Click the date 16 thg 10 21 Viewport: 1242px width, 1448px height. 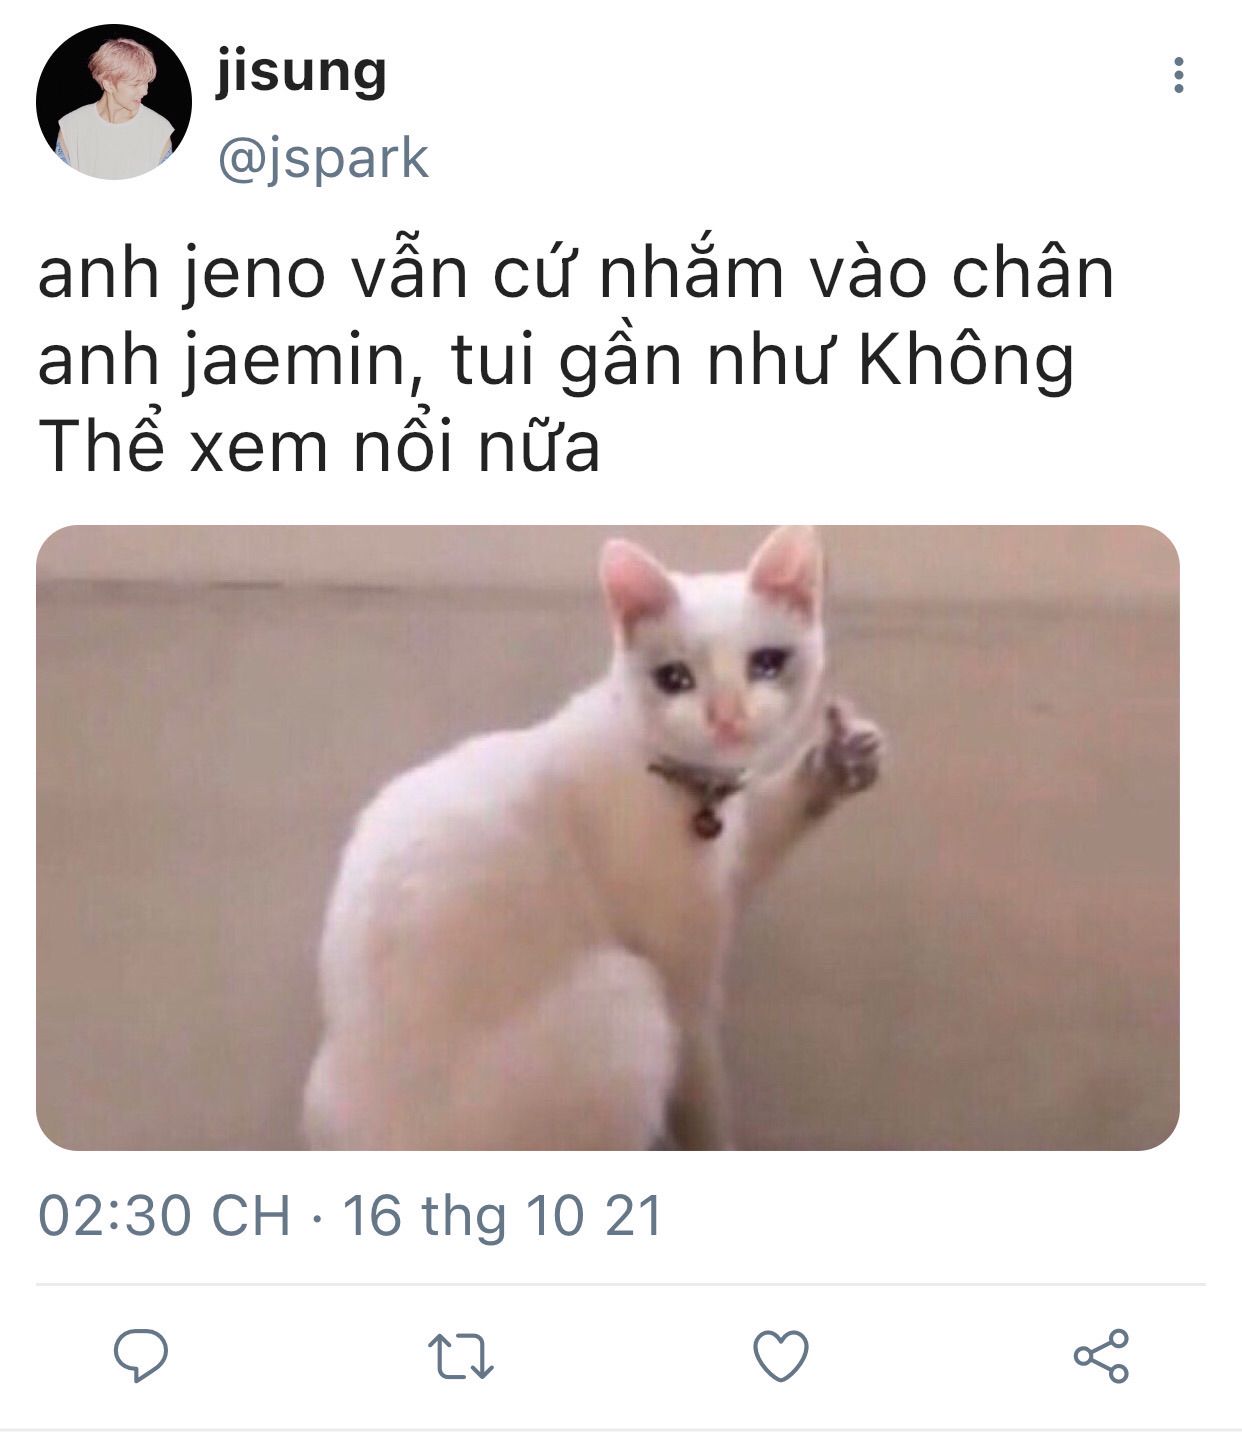coord(503,1216)
